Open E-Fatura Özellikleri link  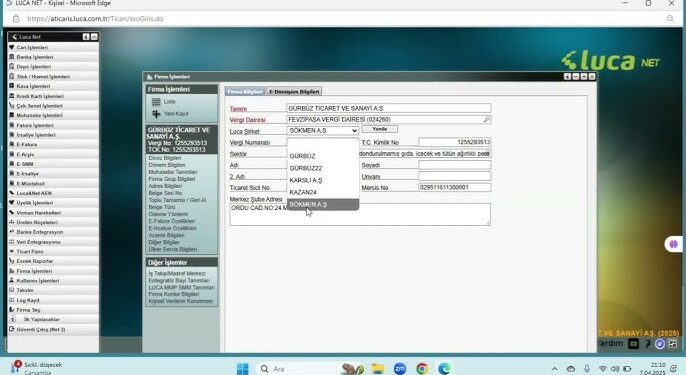(x=172, y=221)
